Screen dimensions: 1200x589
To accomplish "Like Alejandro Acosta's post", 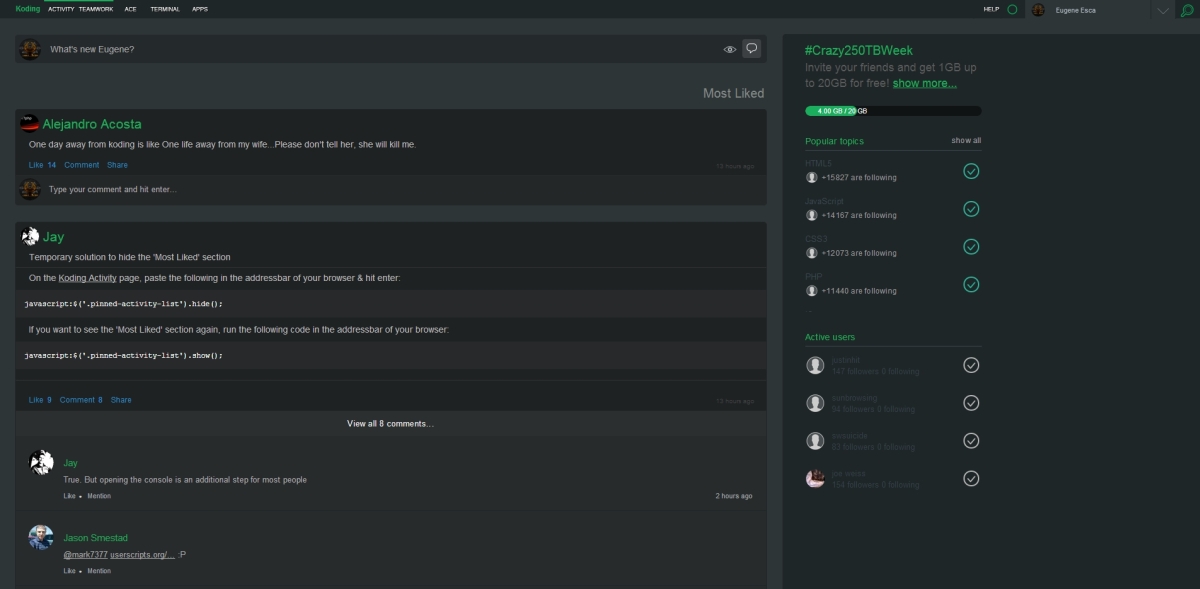I will pyautogui.click(x=33, y=164).
